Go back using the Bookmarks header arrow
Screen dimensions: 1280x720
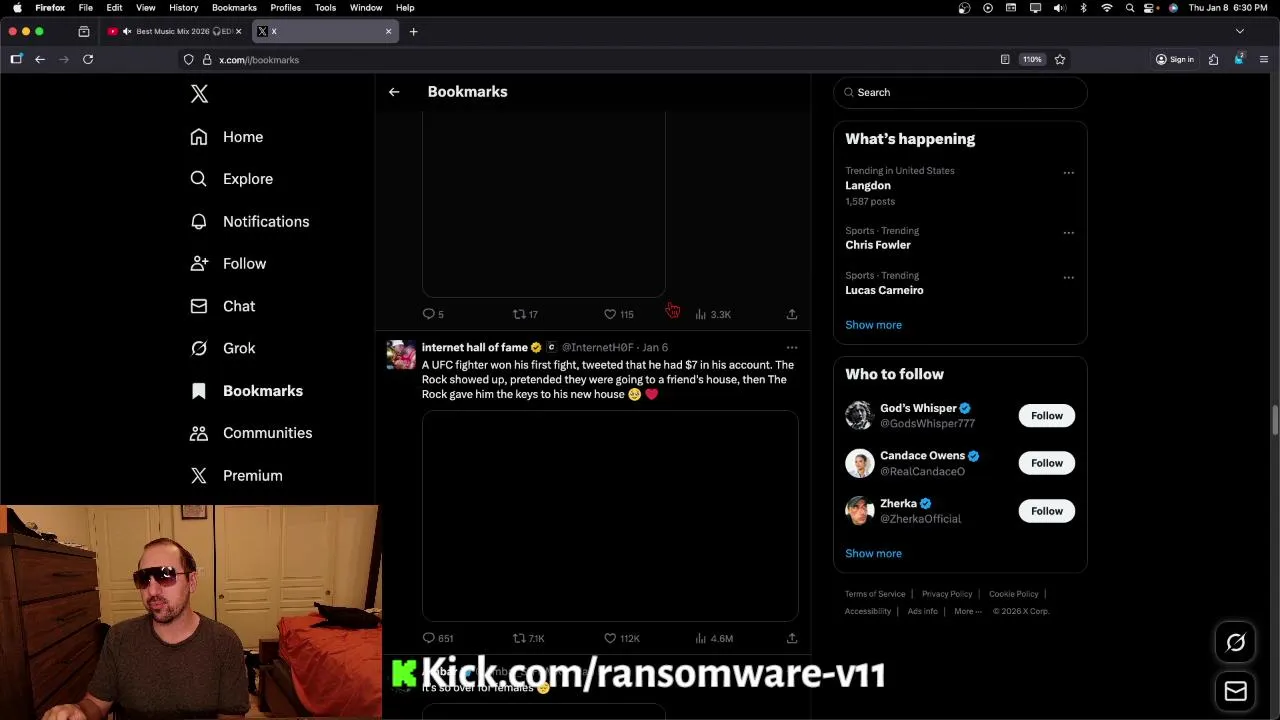coord(394,92)
